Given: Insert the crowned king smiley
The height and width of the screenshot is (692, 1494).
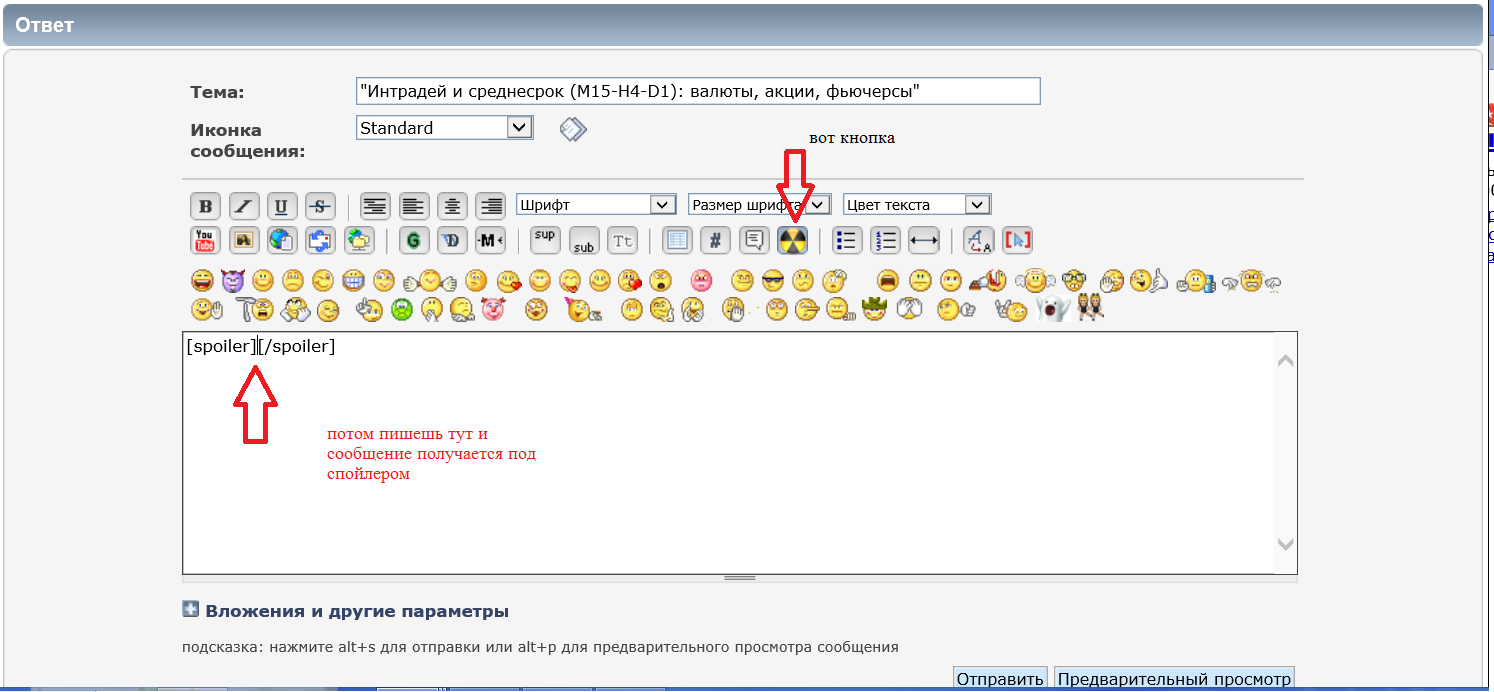Looking at the screenshot, I should click(x=875, y=310).
